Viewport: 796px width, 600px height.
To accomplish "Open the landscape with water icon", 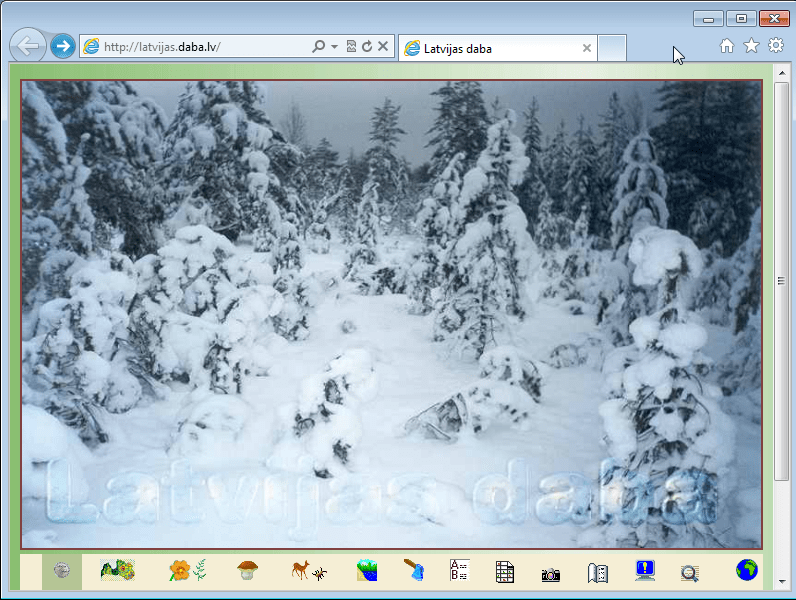I will (x=367, y=570).
